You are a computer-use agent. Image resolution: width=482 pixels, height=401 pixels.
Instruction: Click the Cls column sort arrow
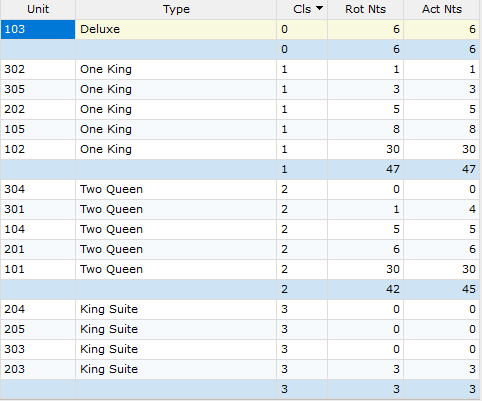319,8
